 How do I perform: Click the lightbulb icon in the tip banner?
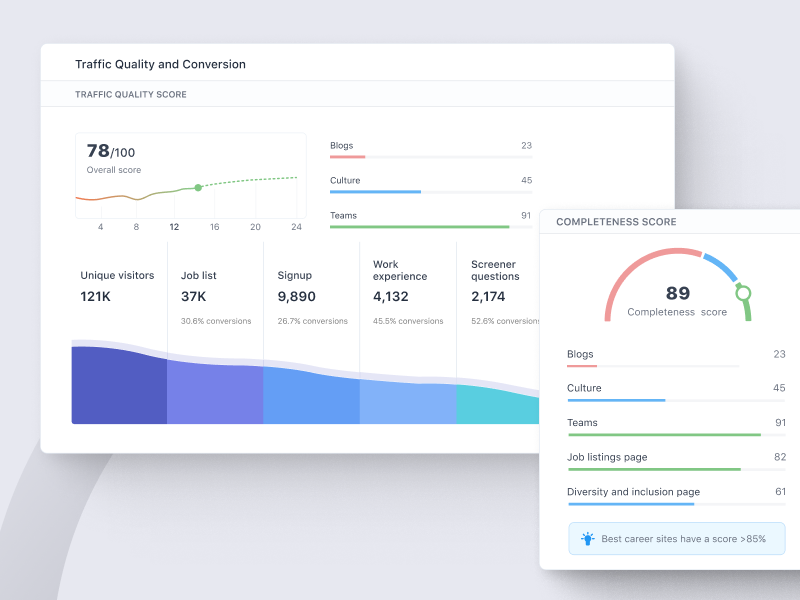tap(588, 539)
